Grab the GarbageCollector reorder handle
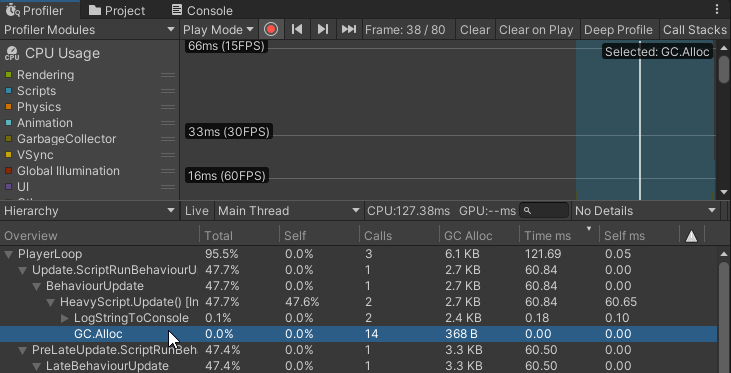Image resolution: width=731 pixels, height=373 pixels. click(x=168, y=138)
